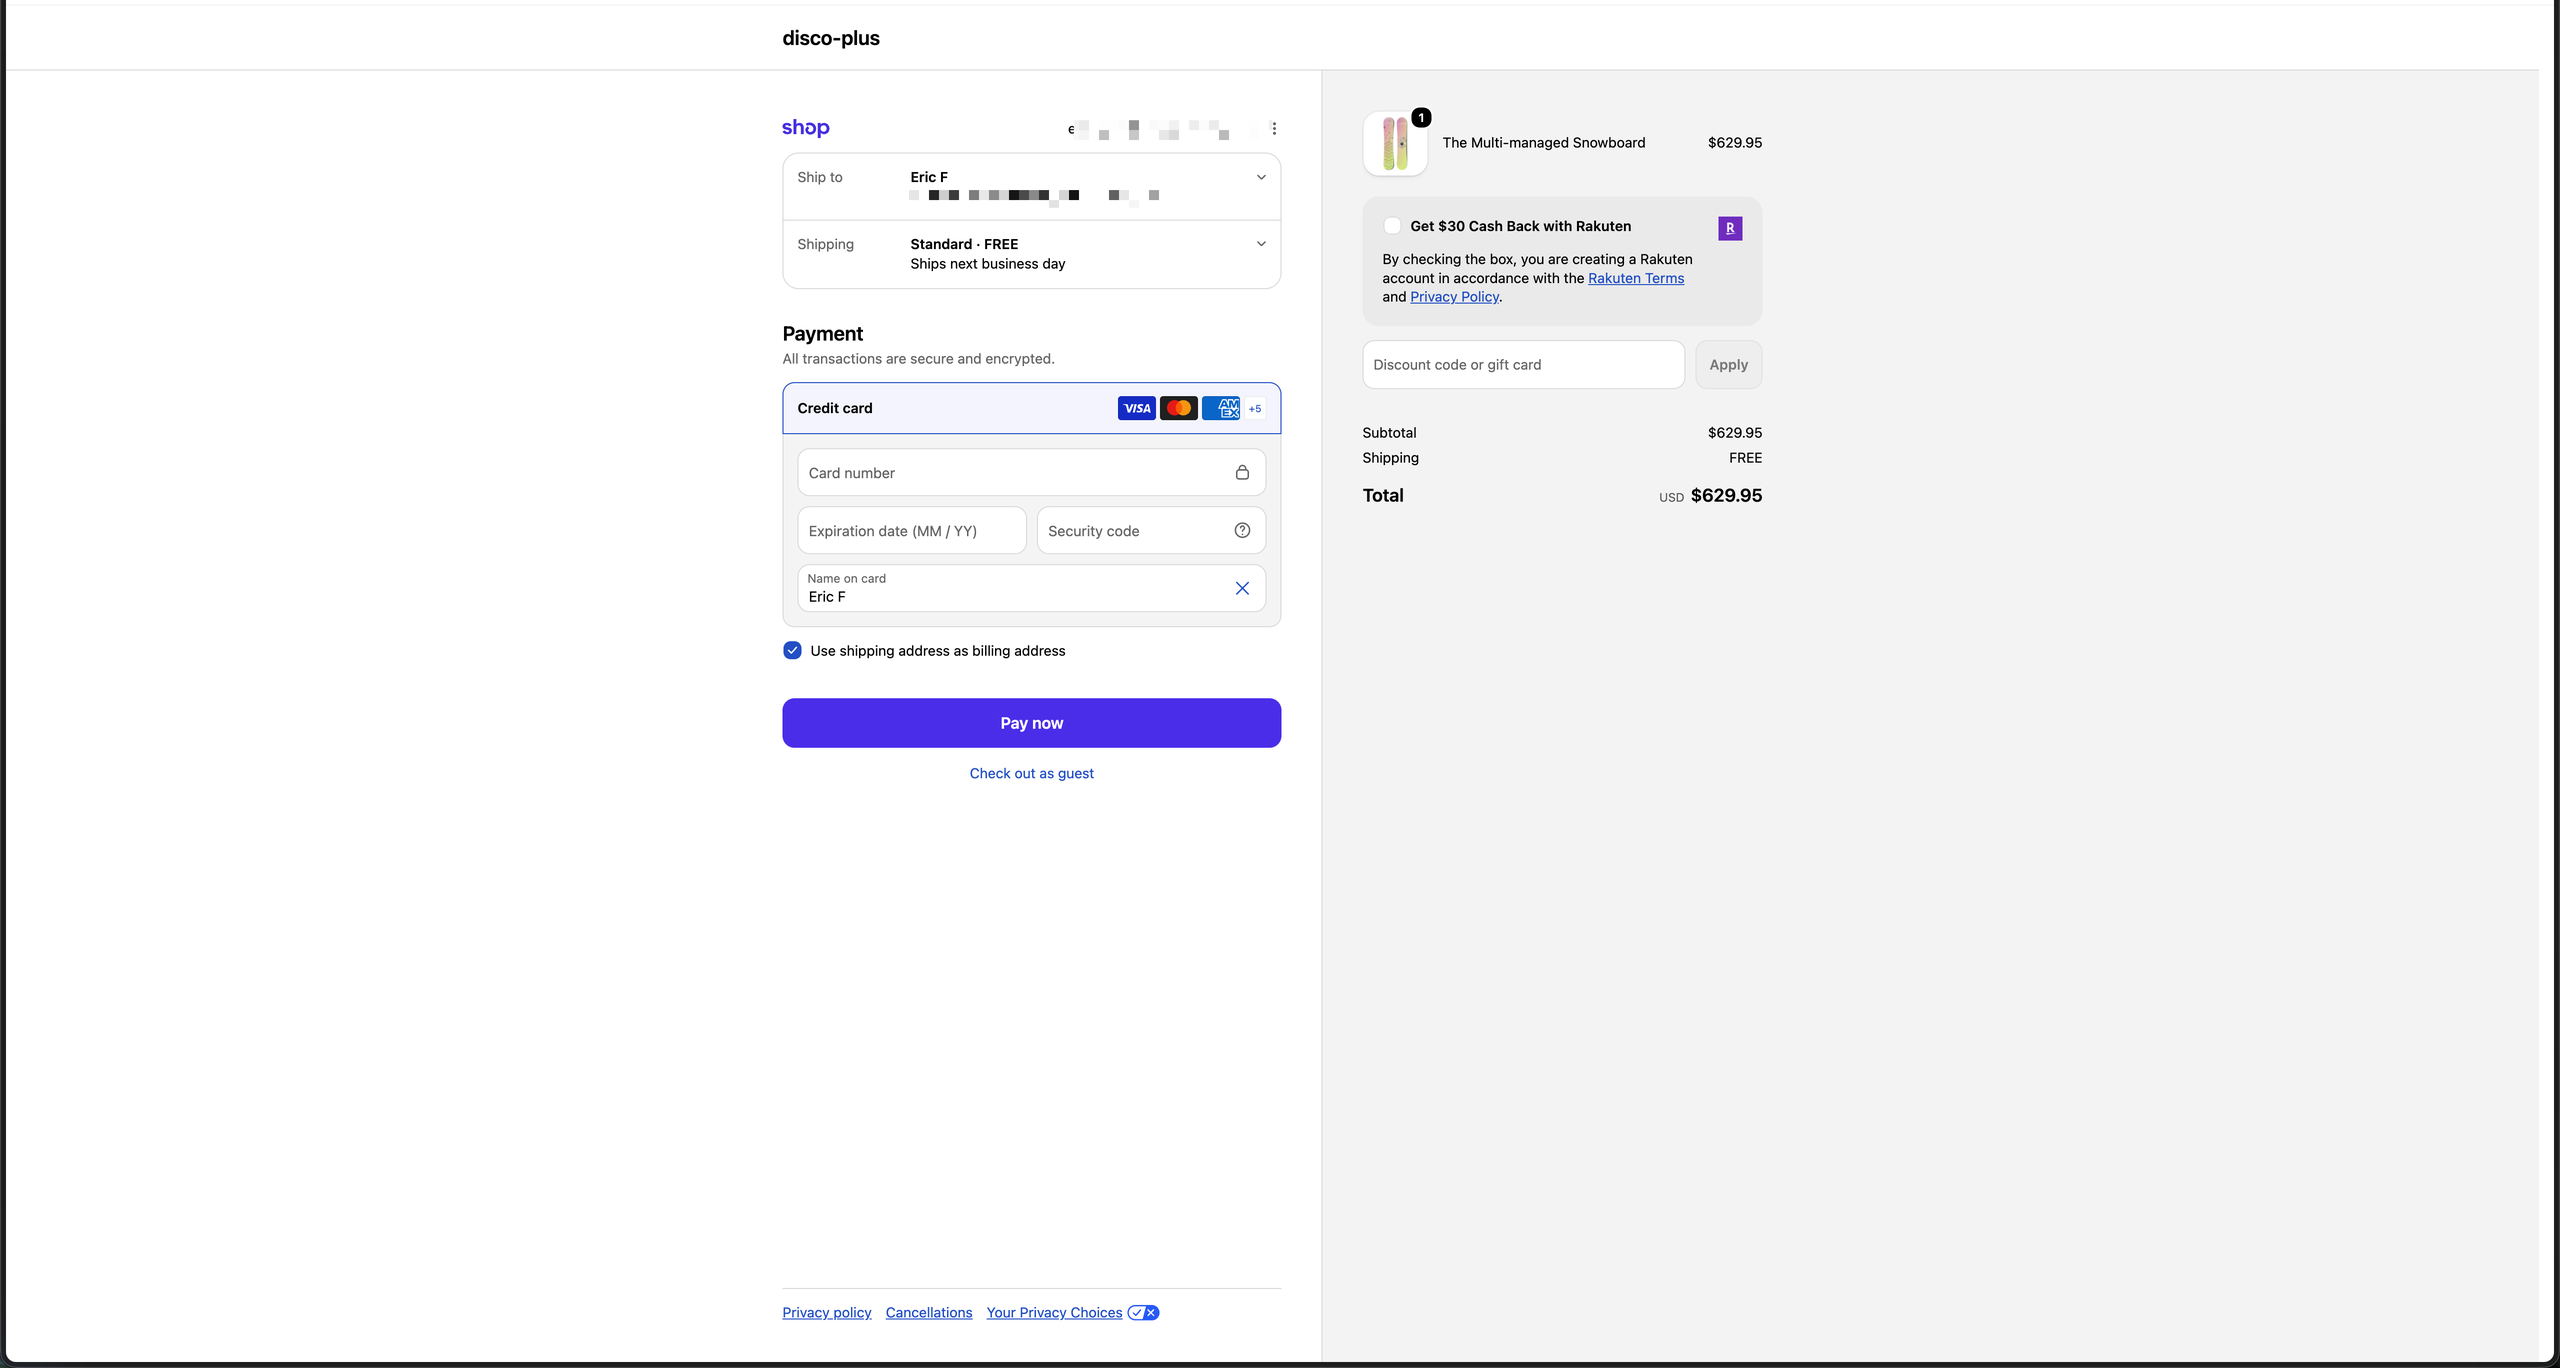Click the Visa card icon
This screenshot has height=1368, width=2560.
pos(1136,408)
